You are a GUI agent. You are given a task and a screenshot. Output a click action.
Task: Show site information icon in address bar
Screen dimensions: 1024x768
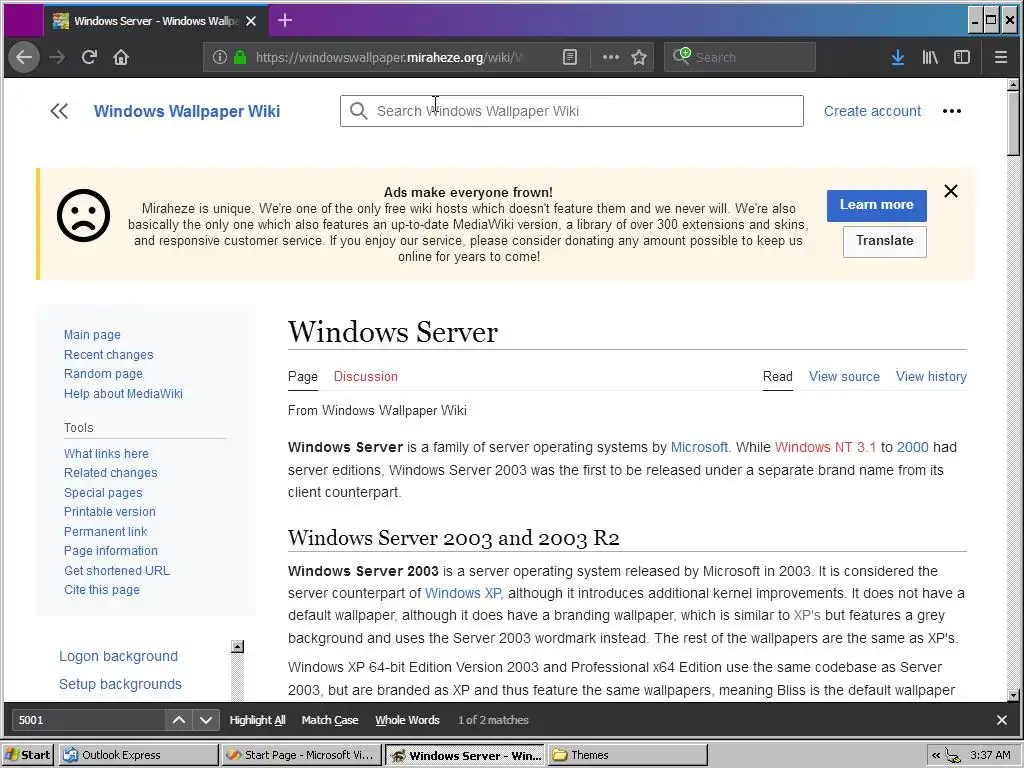click(x=220, y=57)
